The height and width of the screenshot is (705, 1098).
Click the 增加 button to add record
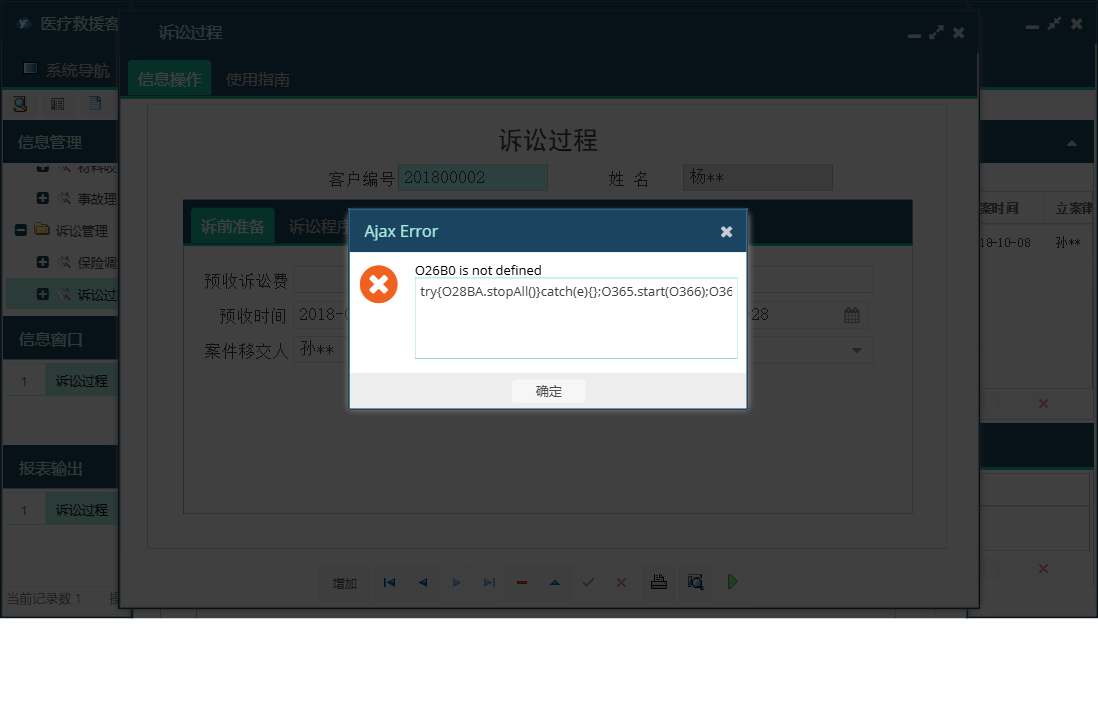[343, 582]
